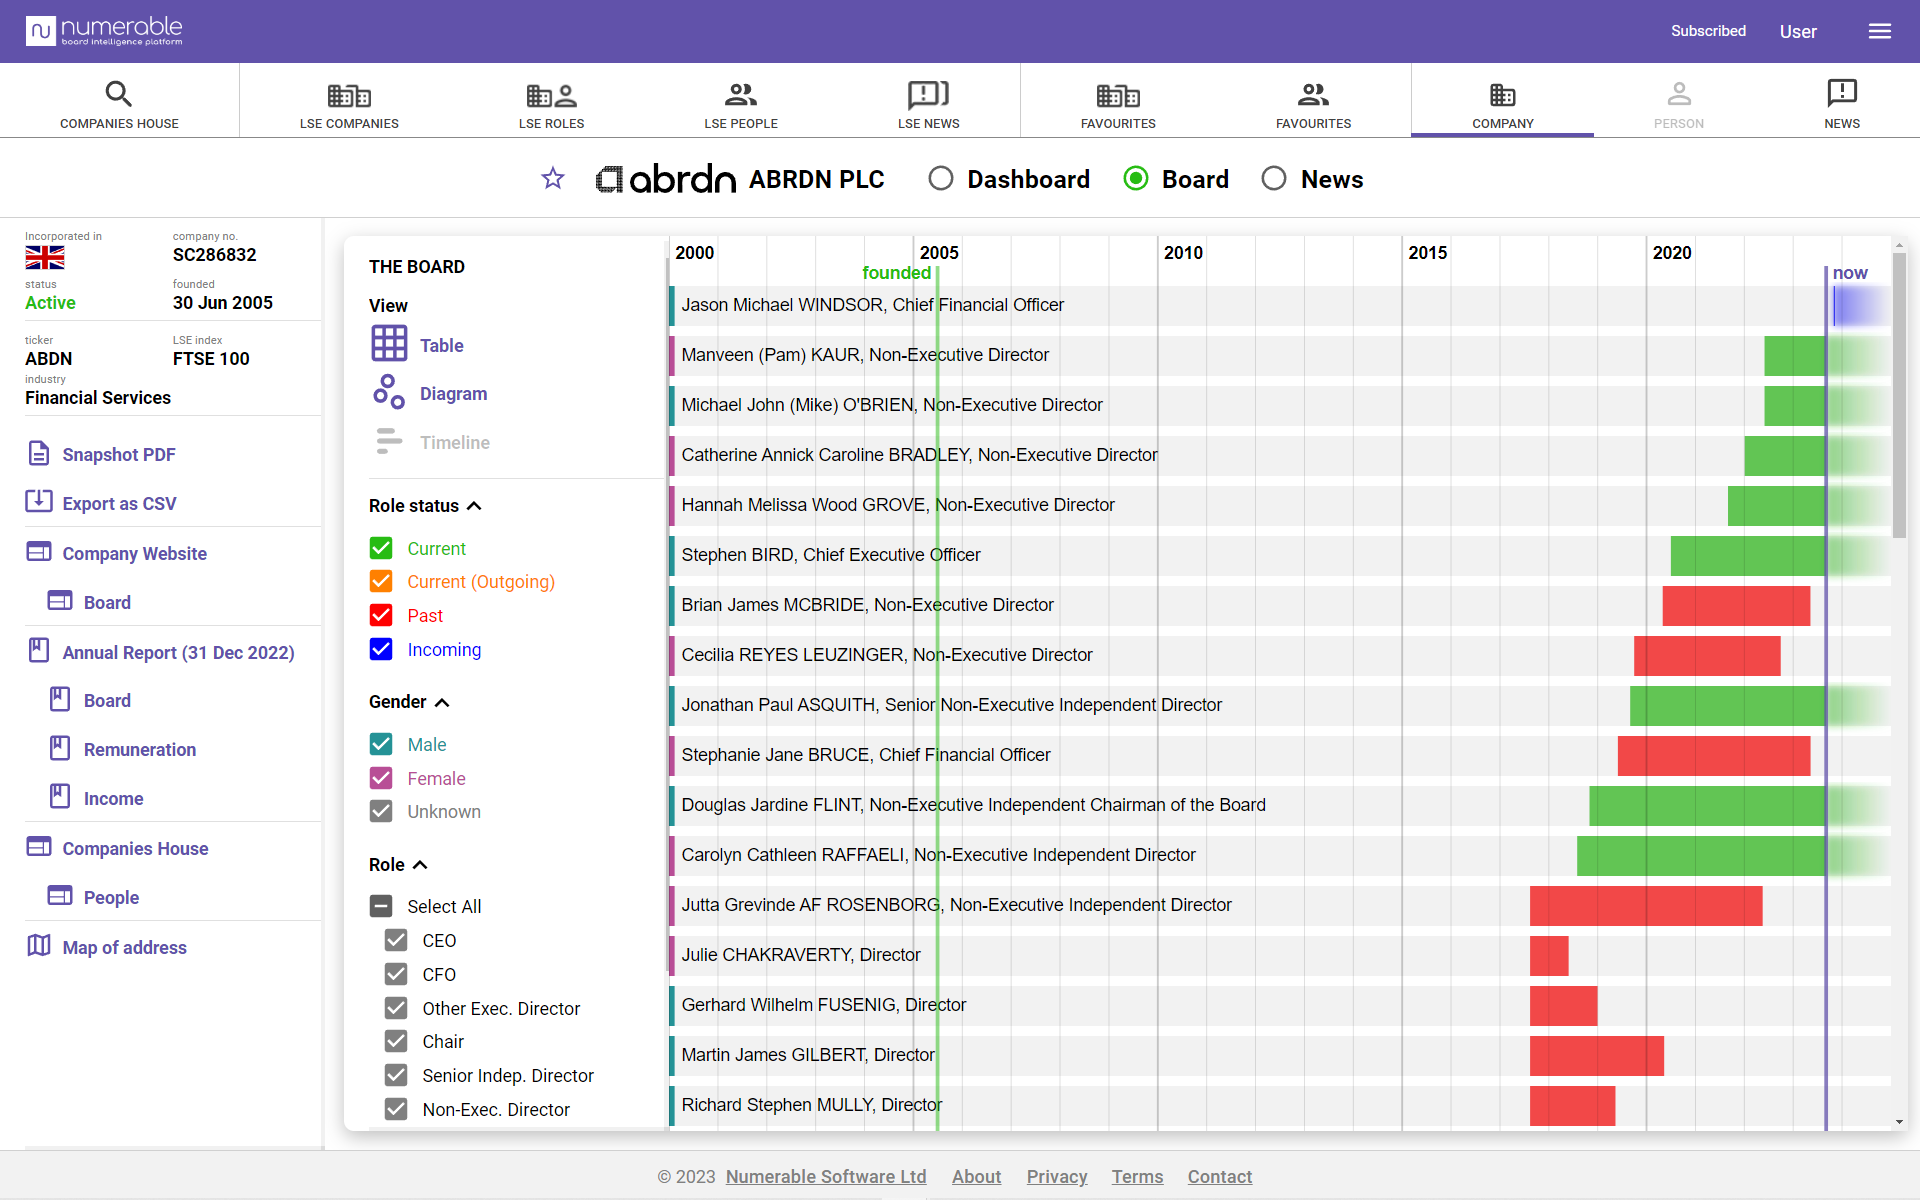Image resolution: width=1920 pixels, height=1200 pixels.
Task: Click the Subscribed label in header
Action: point(1708,31)
